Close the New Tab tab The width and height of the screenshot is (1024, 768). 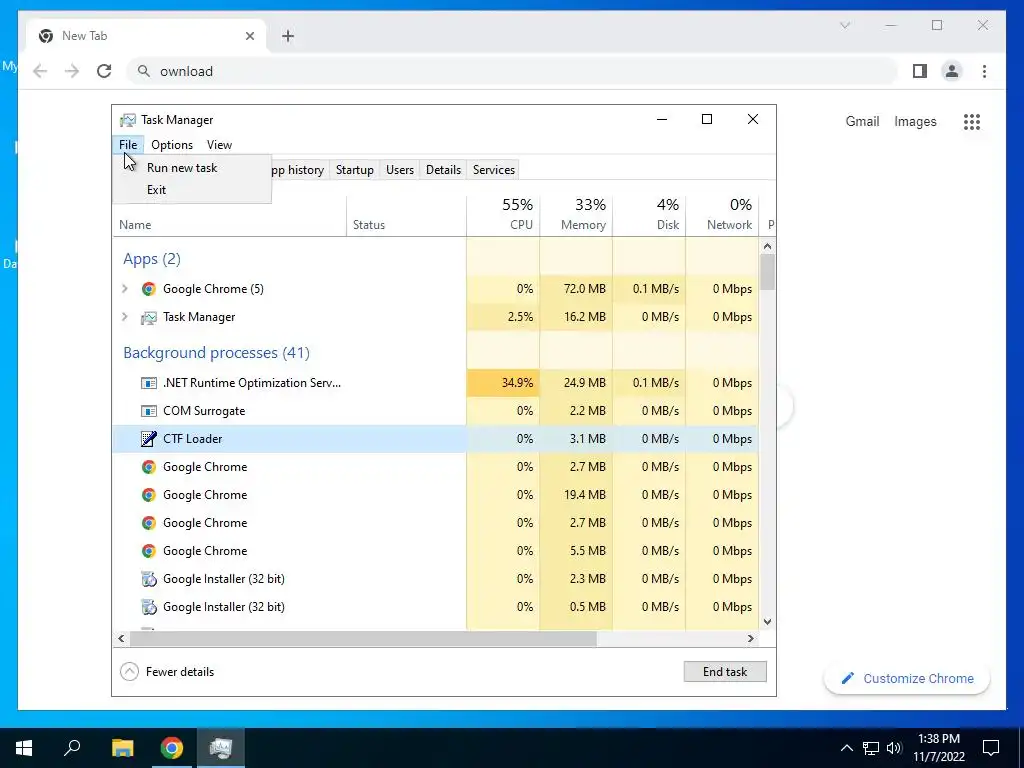[x=249, y=36]
